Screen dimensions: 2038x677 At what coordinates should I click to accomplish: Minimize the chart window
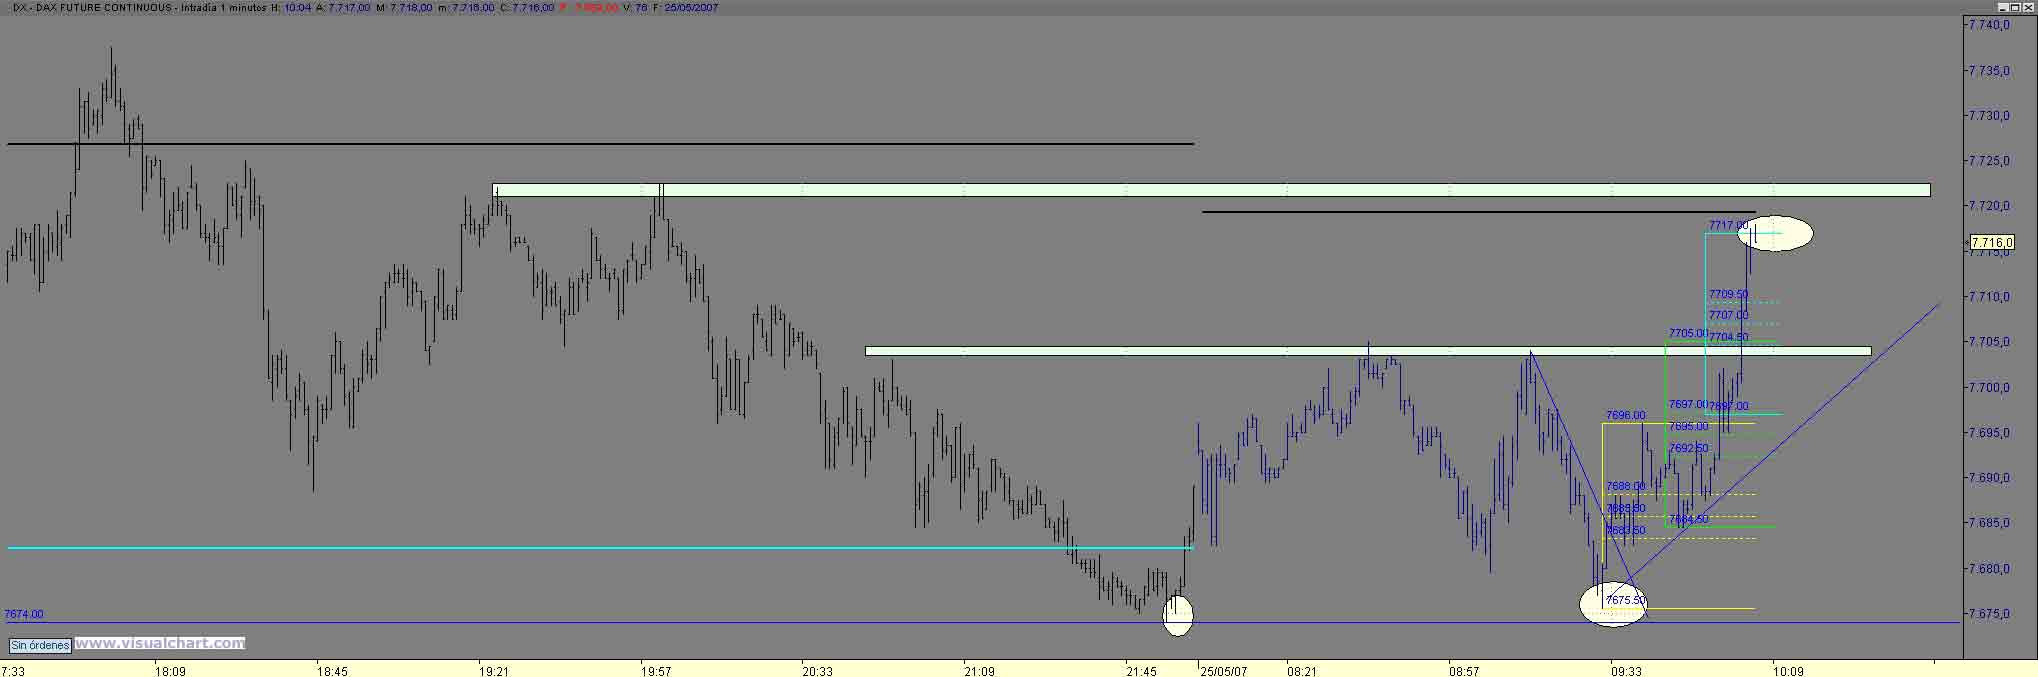2005,7
